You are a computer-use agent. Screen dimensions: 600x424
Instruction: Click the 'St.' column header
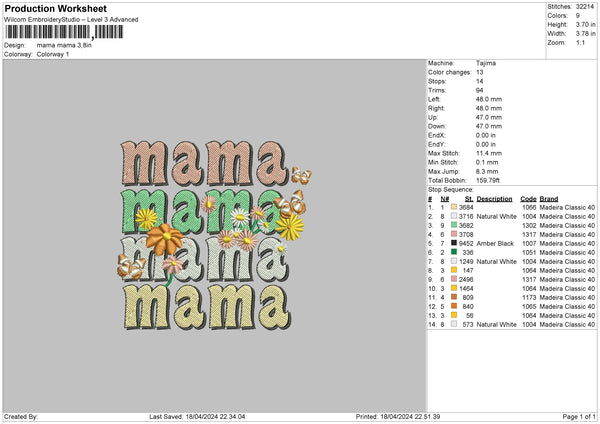pyautogui.click(x=469, y=199)
